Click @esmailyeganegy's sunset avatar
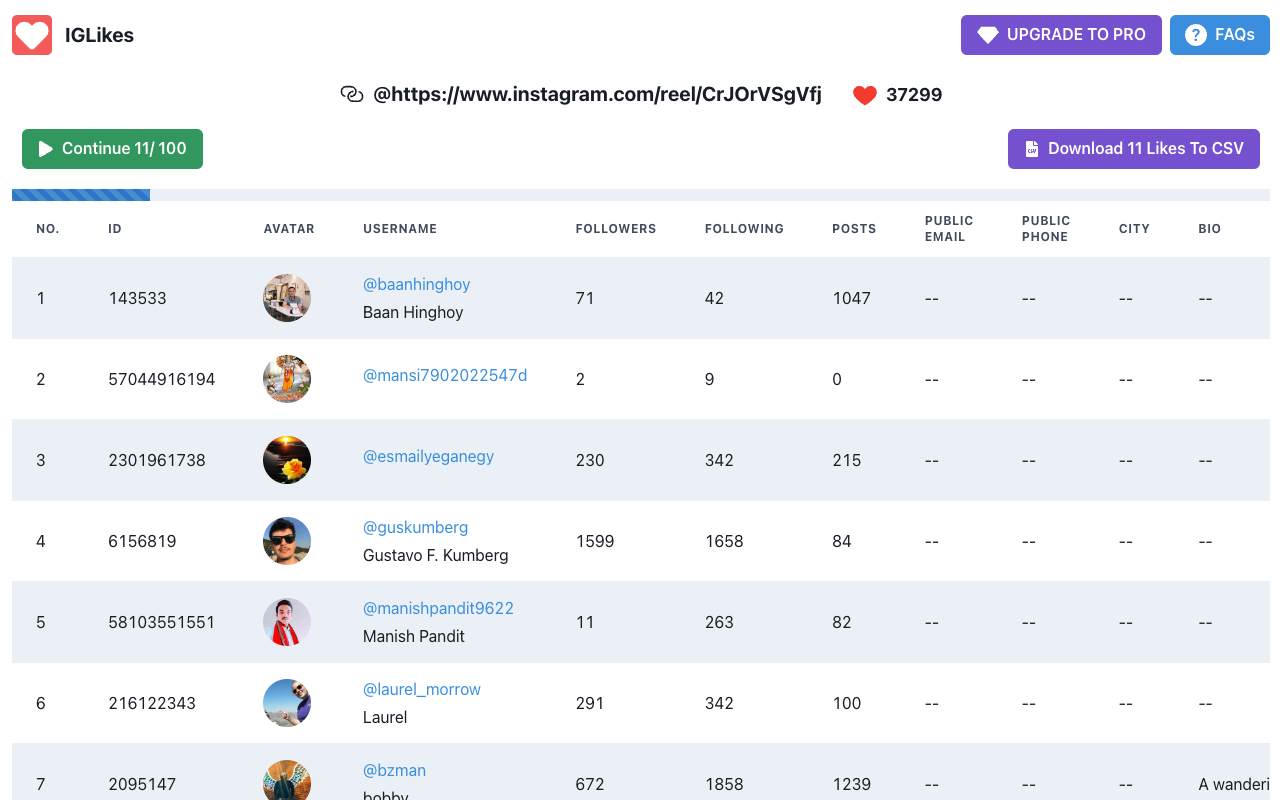 pos(287,460)
